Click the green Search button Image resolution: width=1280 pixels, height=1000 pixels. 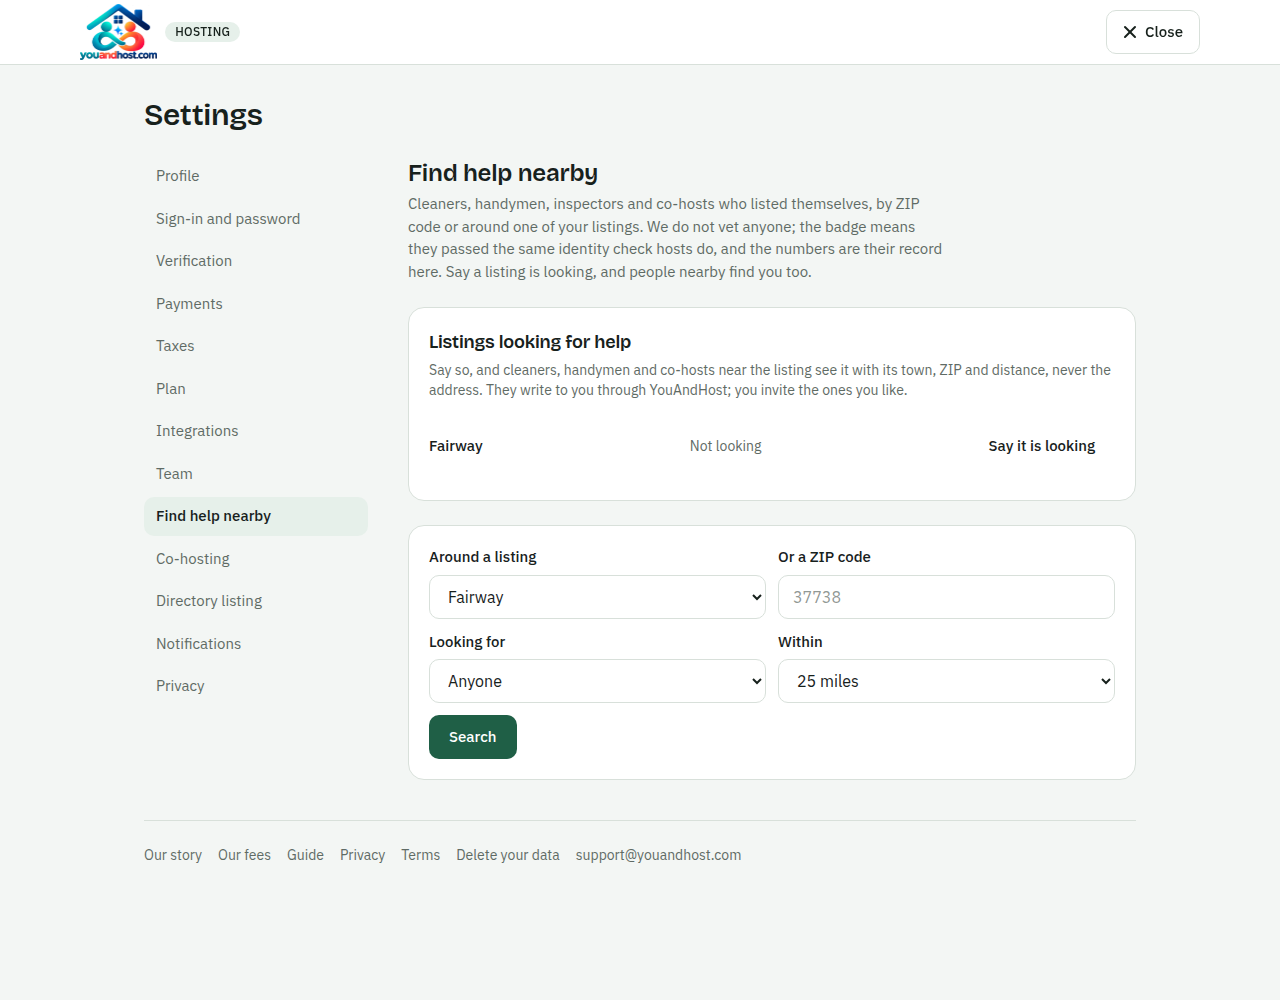(x=473, y=737)
